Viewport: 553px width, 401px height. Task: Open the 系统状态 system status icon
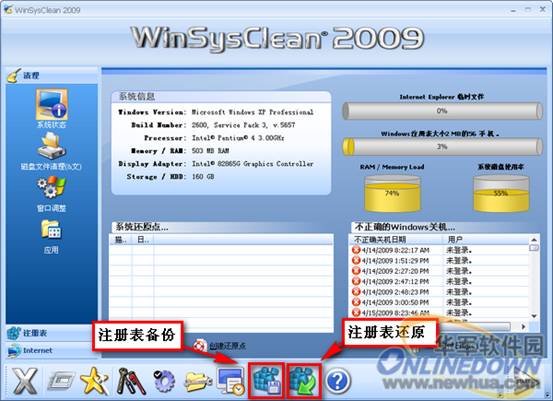pos(51,105)
